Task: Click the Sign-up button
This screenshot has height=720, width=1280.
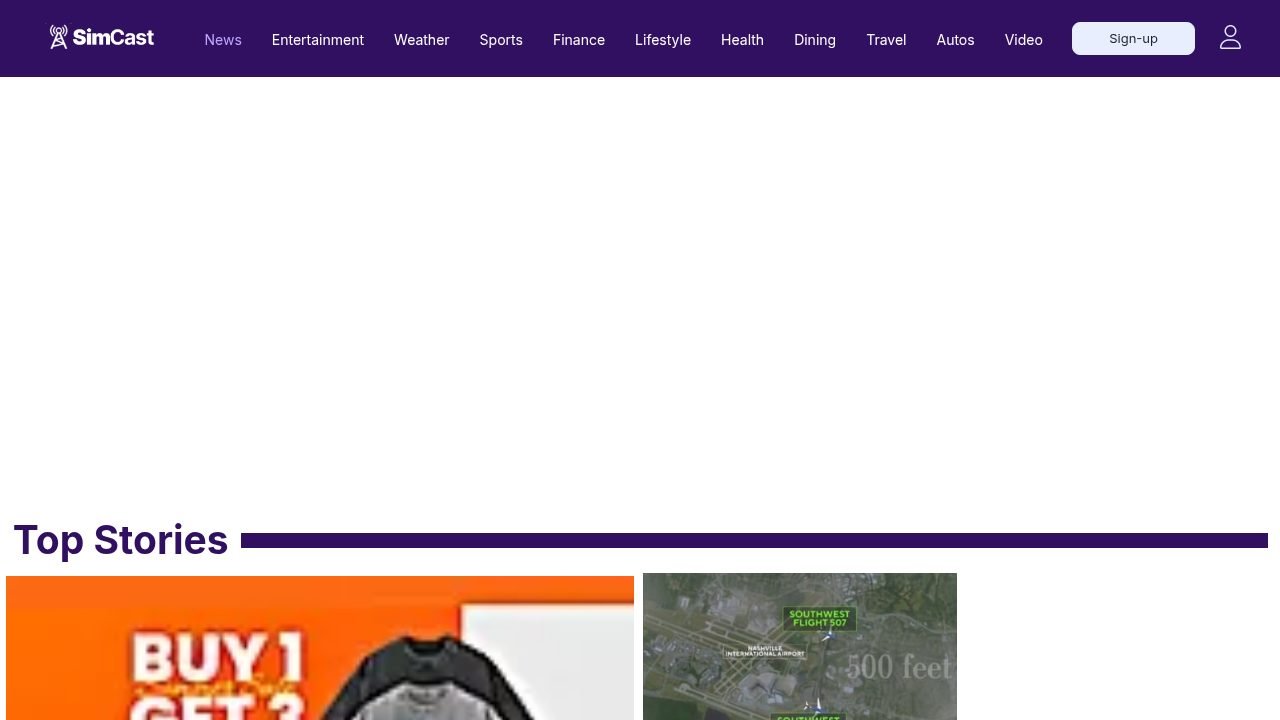Action: 1133,39
